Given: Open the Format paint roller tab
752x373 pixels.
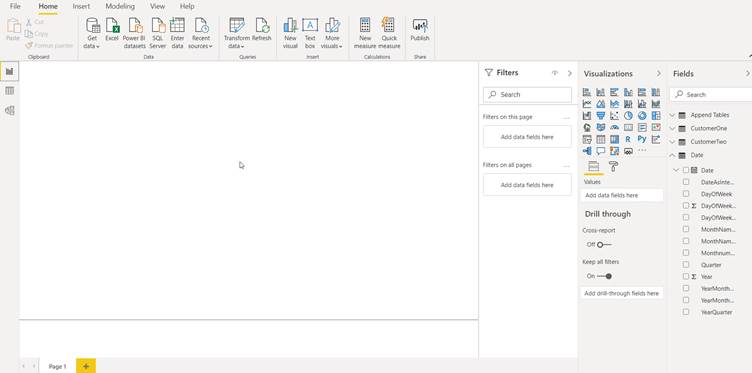Looking at the screenshot, I should pos(613,166).
